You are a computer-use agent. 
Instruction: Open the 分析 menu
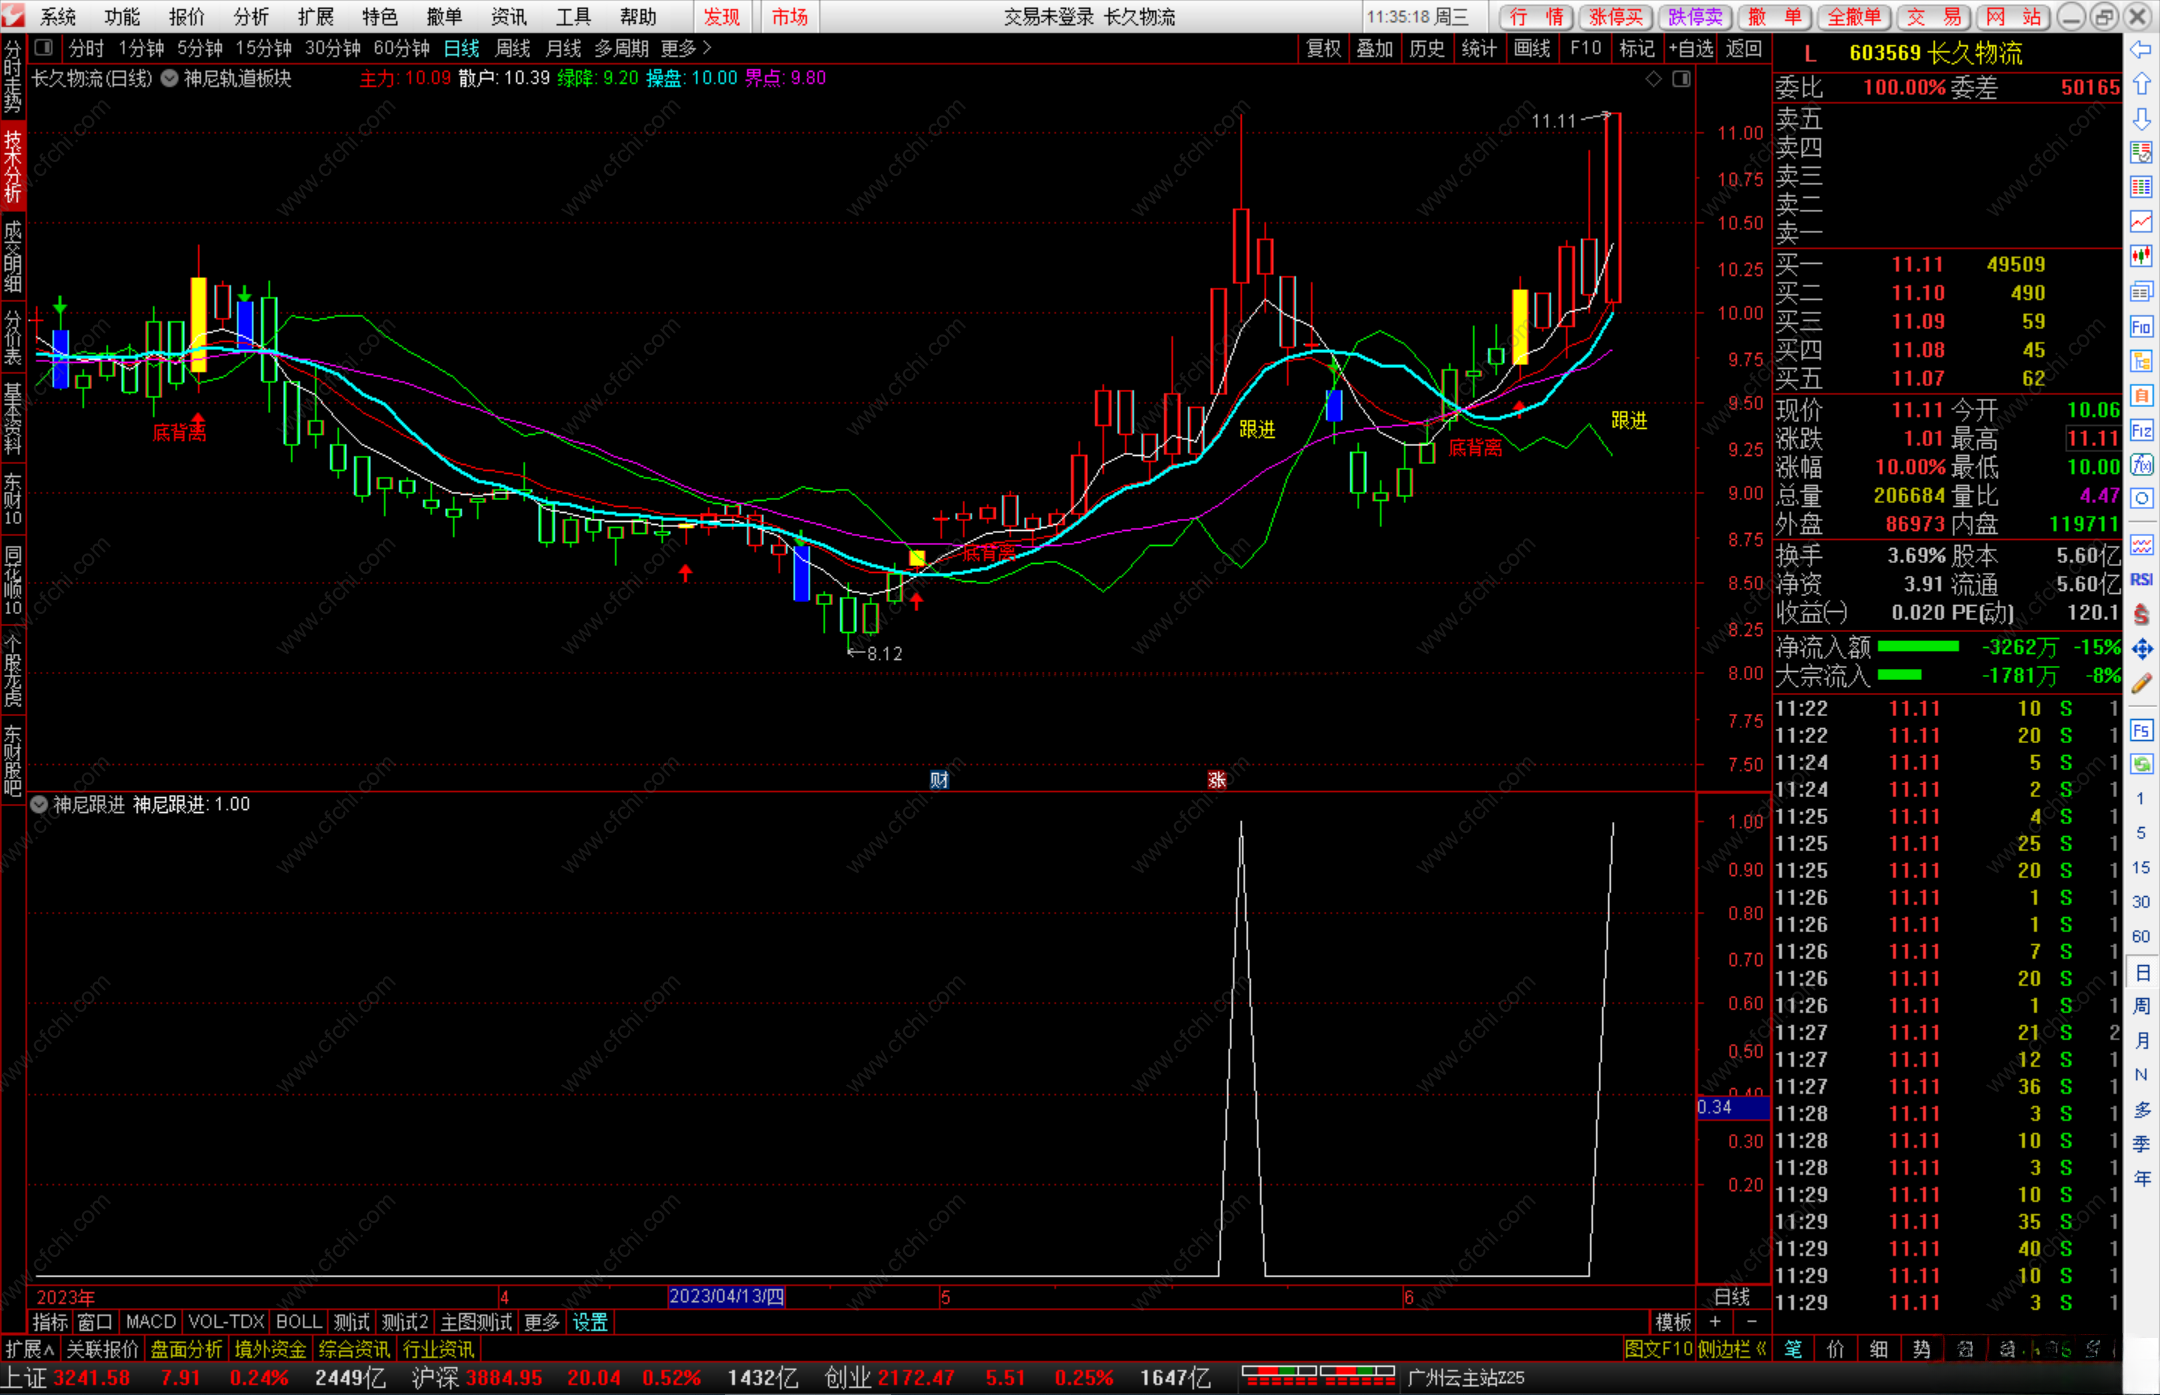pos(251,17)
